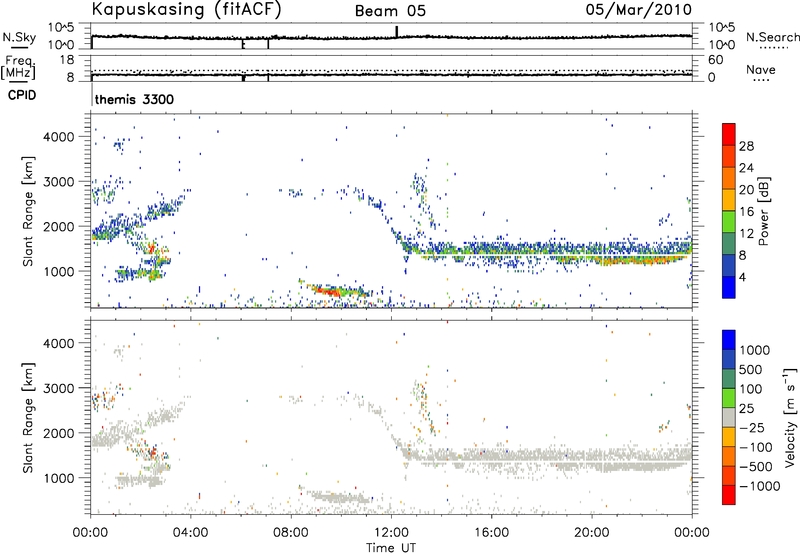Viewport: 800px width, 554px height.
Task: Click the 'Slant Range [km]' label of velocity panel
Action: coord(28,417)
